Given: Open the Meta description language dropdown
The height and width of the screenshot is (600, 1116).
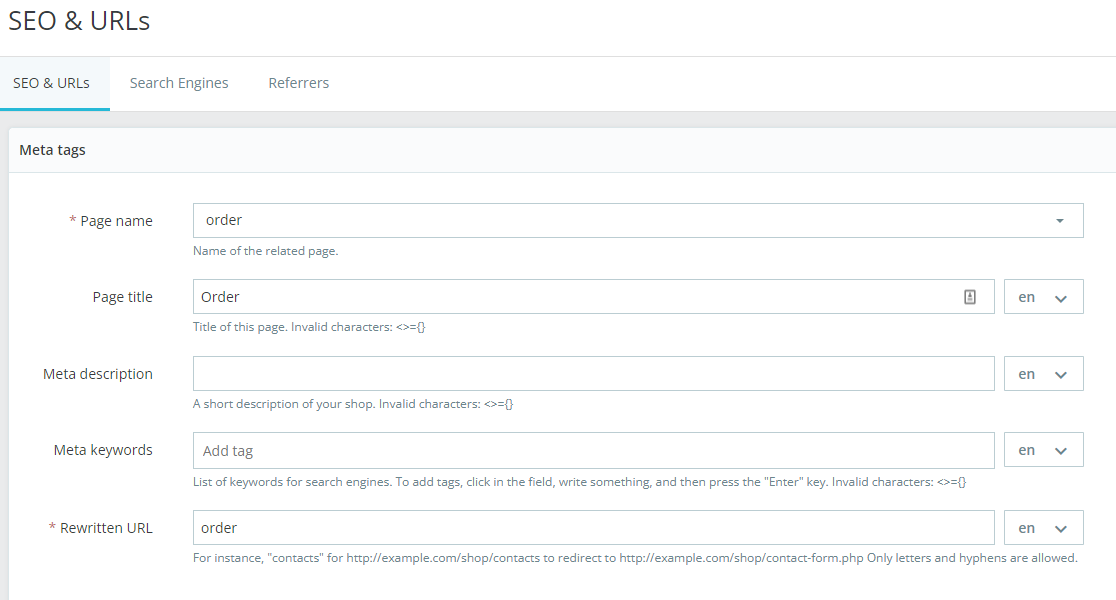Looking at the screenshot, I should 1043,374.
